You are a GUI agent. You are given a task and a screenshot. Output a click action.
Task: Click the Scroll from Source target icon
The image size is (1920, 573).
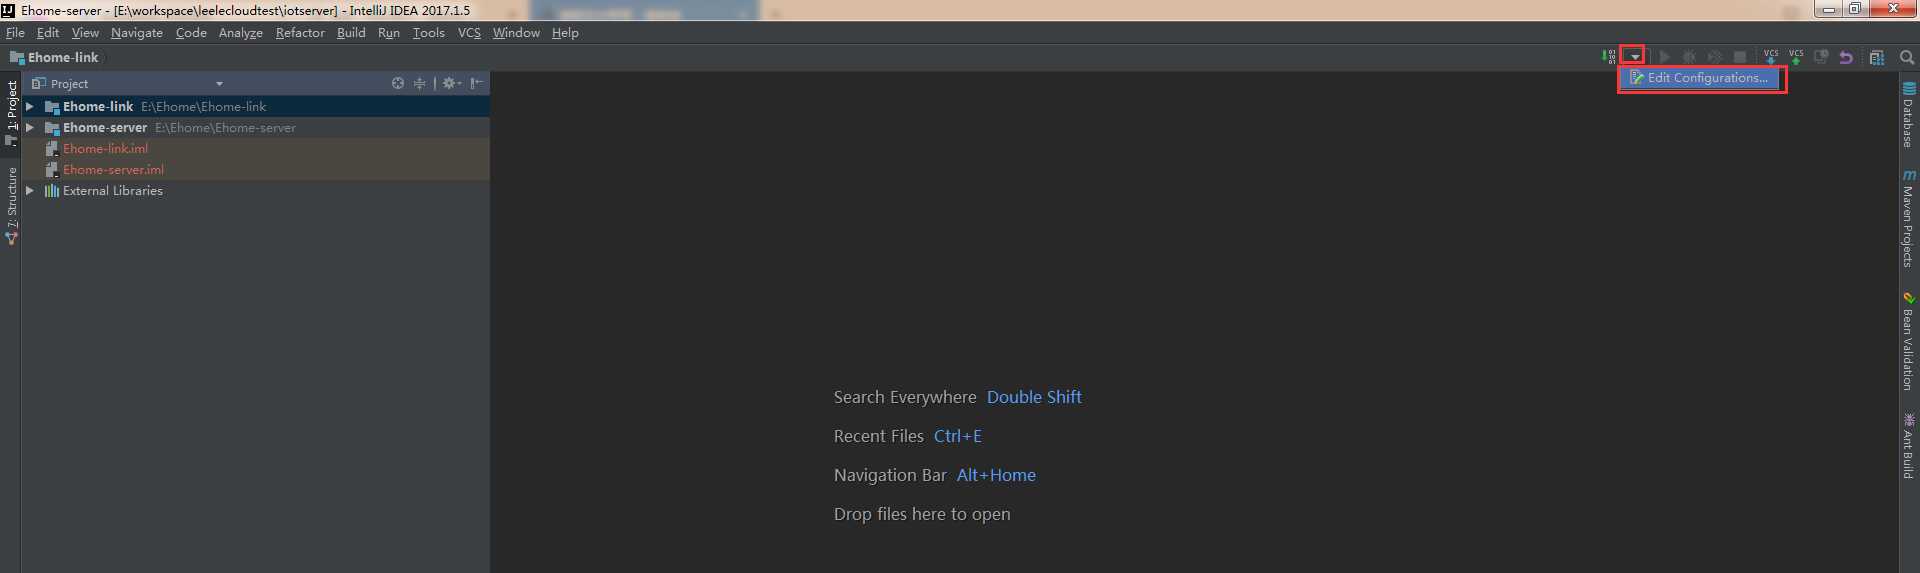coord(398,83)
